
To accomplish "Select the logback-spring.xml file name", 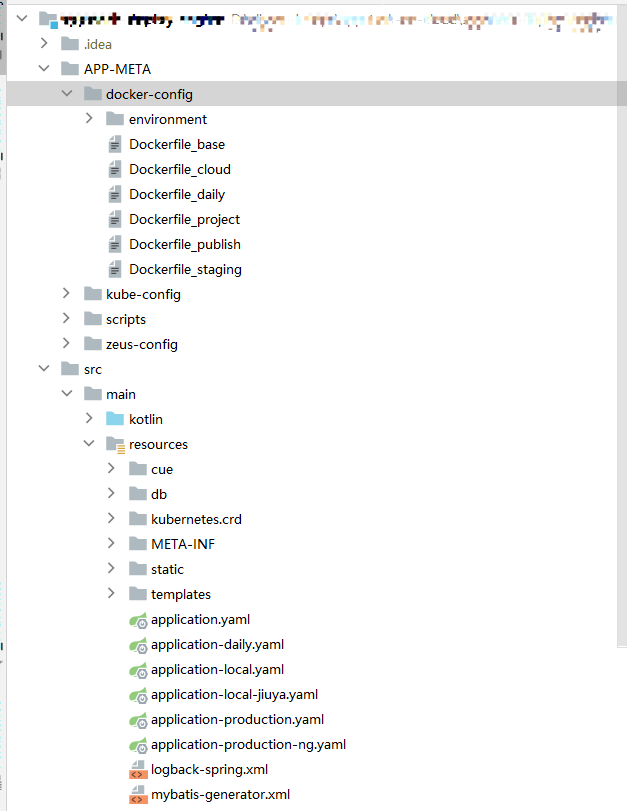I will [x=210, y=770].
